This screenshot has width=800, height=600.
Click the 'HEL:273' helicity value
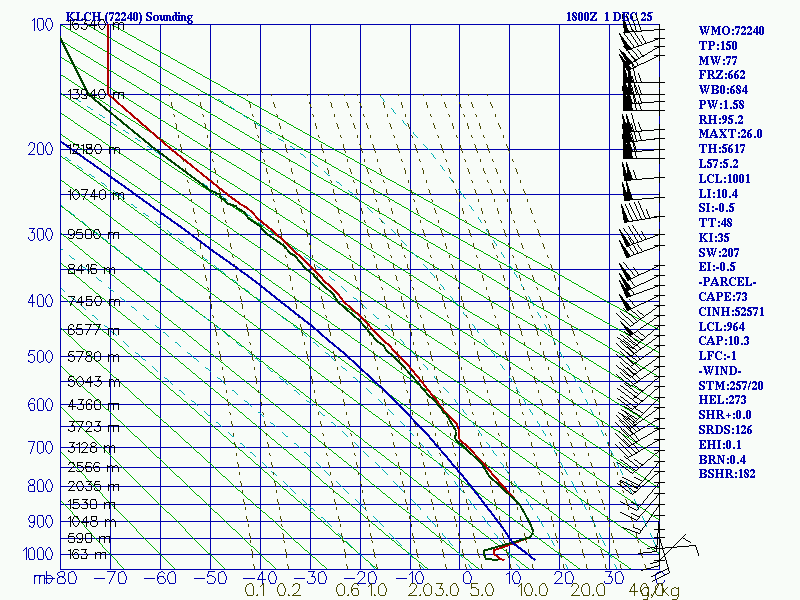(x=722, y=400)
